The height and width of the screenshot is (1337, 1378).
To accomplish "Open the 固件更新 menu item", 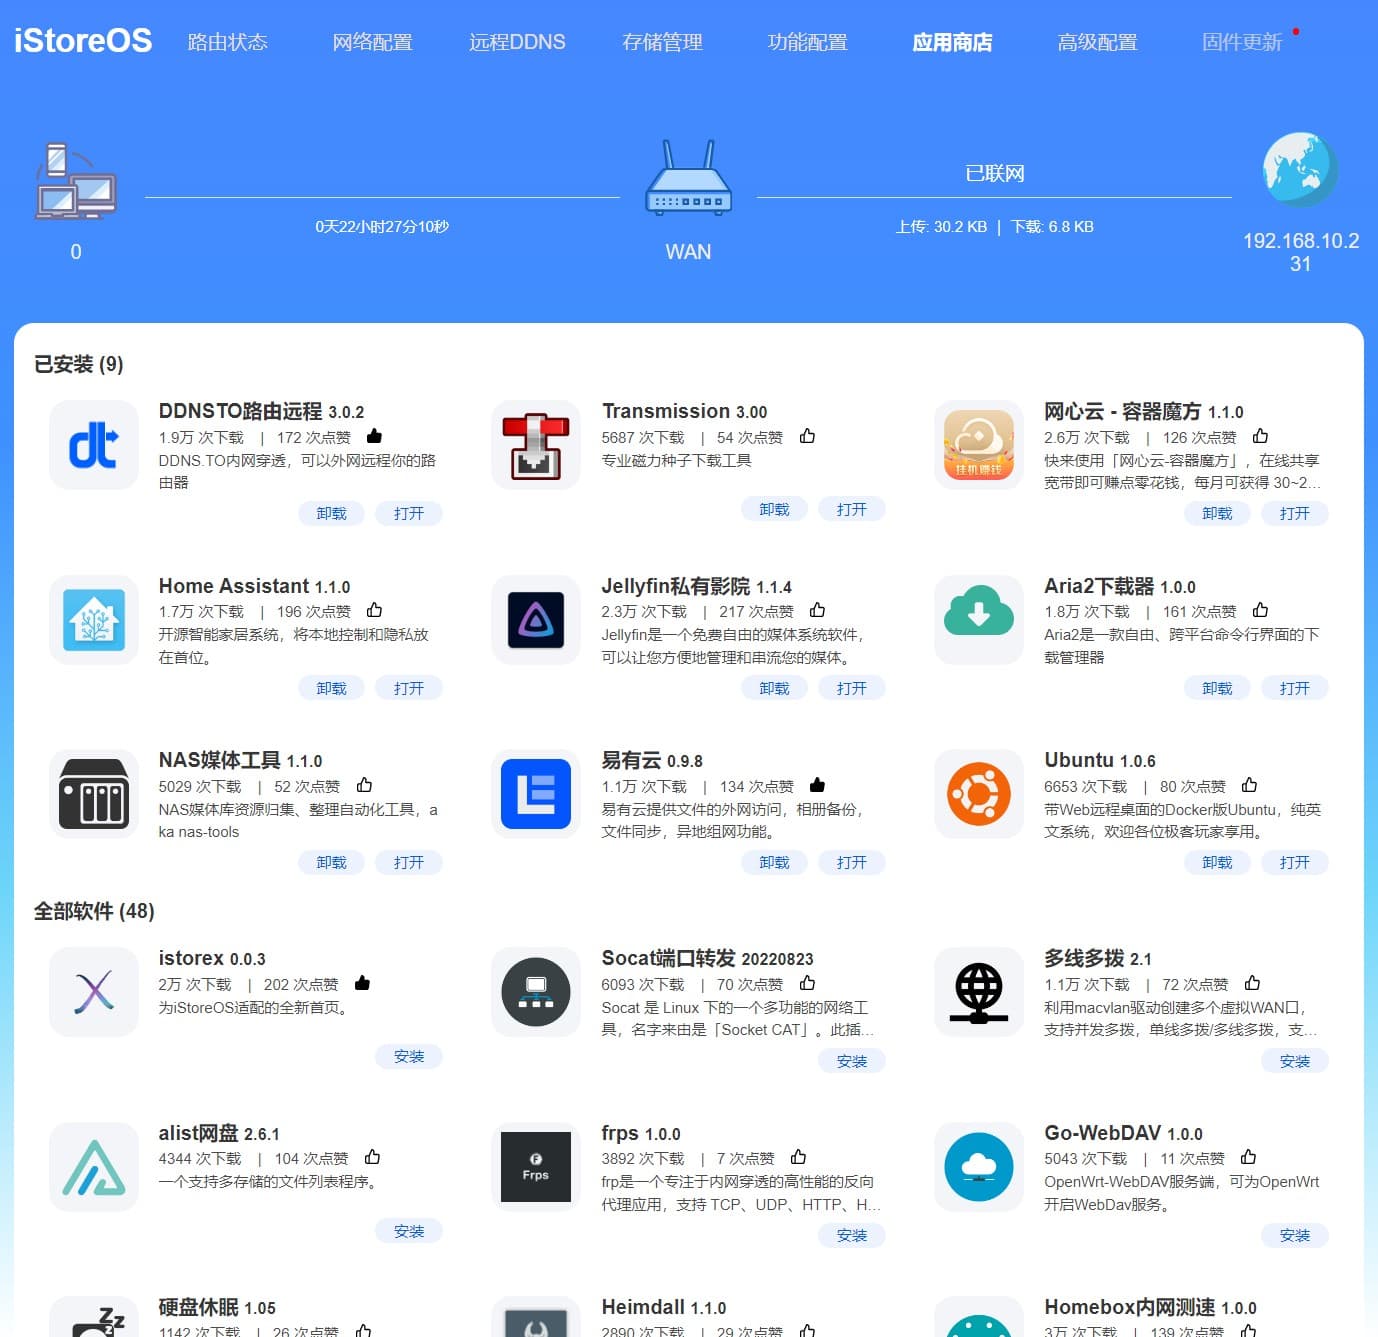I will [1243, 42].
